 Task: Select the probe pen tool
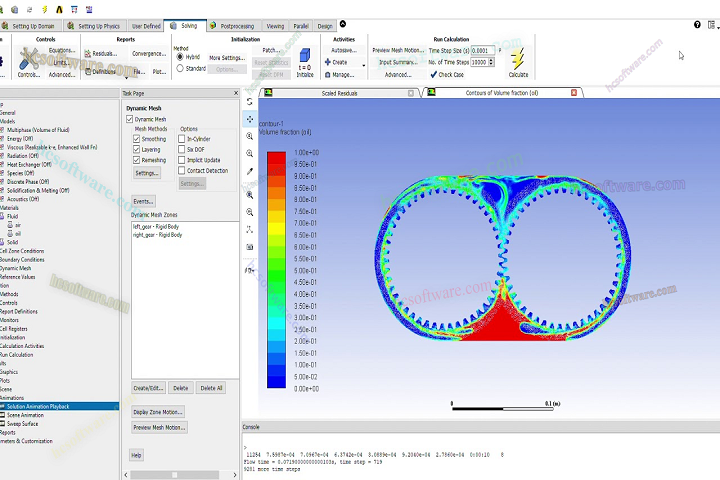[249, 171]
